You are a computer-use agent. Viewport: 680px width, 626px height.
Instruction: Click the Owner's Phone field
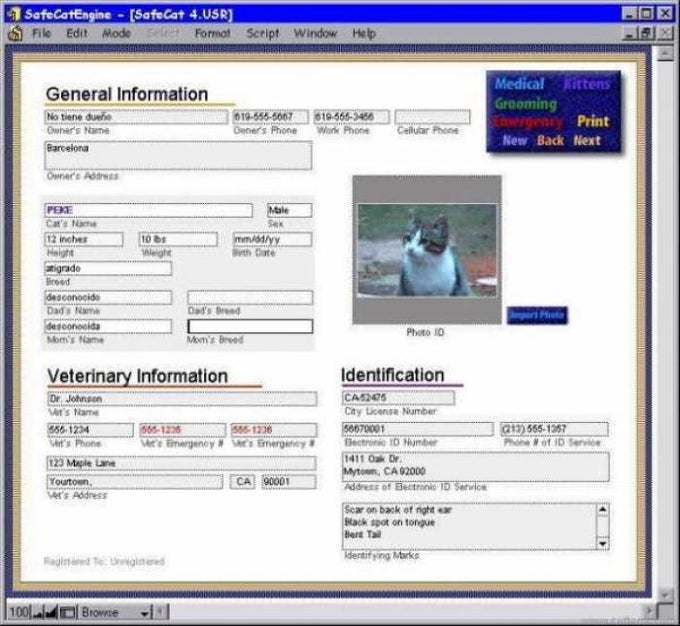pyautogui.click(x=271, y=117)
